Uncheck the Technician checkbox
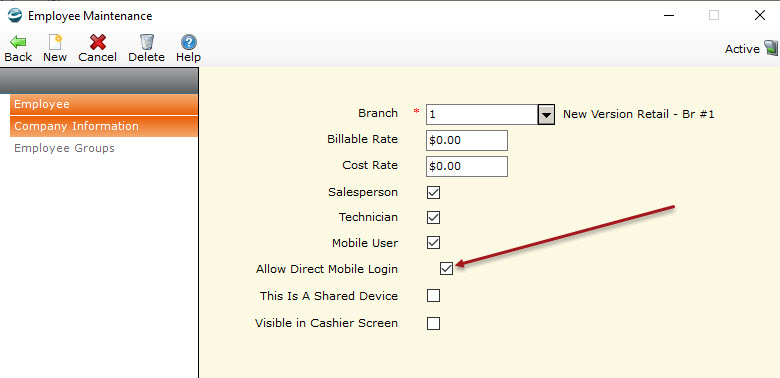 coord(433,217)
